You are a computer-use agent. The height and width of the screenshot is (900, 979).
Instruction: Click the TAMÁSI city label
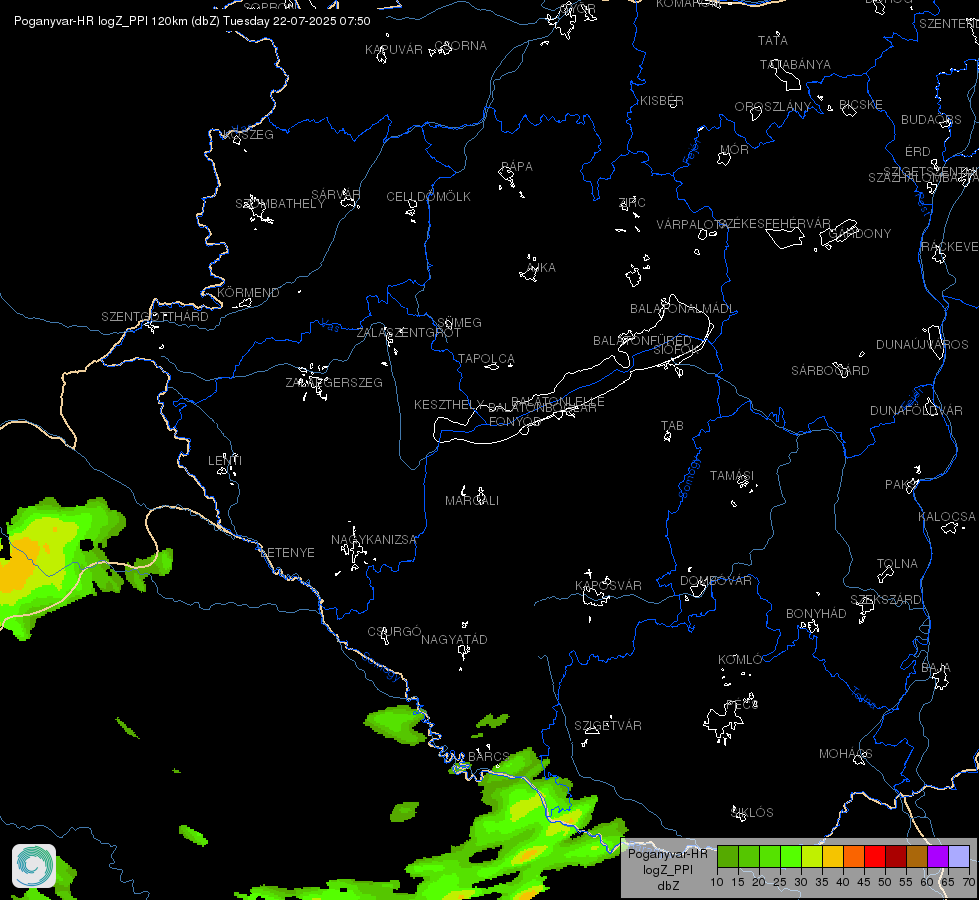(732, 476)
